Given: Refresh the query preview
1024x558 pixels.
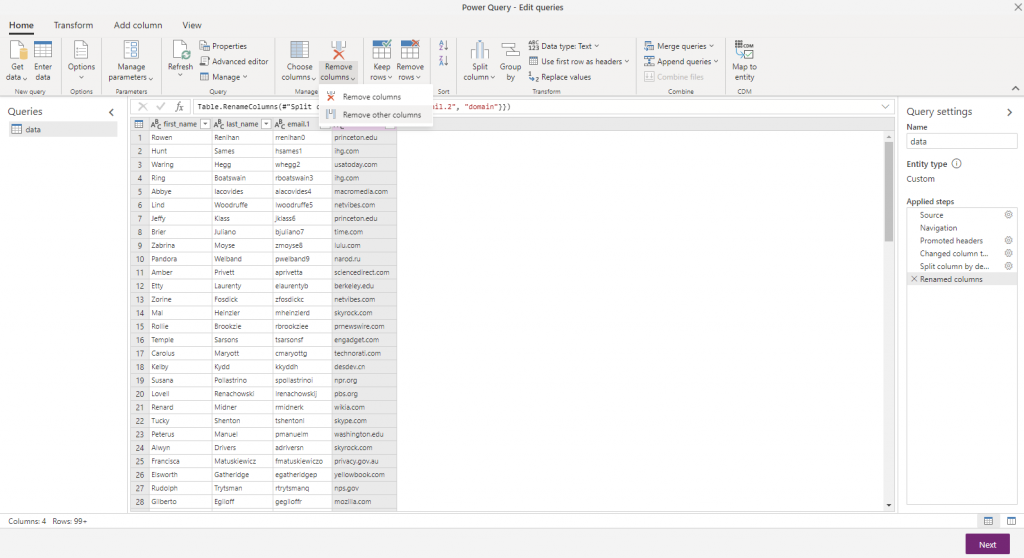Looking at the screenshot, I should point(180,61).
